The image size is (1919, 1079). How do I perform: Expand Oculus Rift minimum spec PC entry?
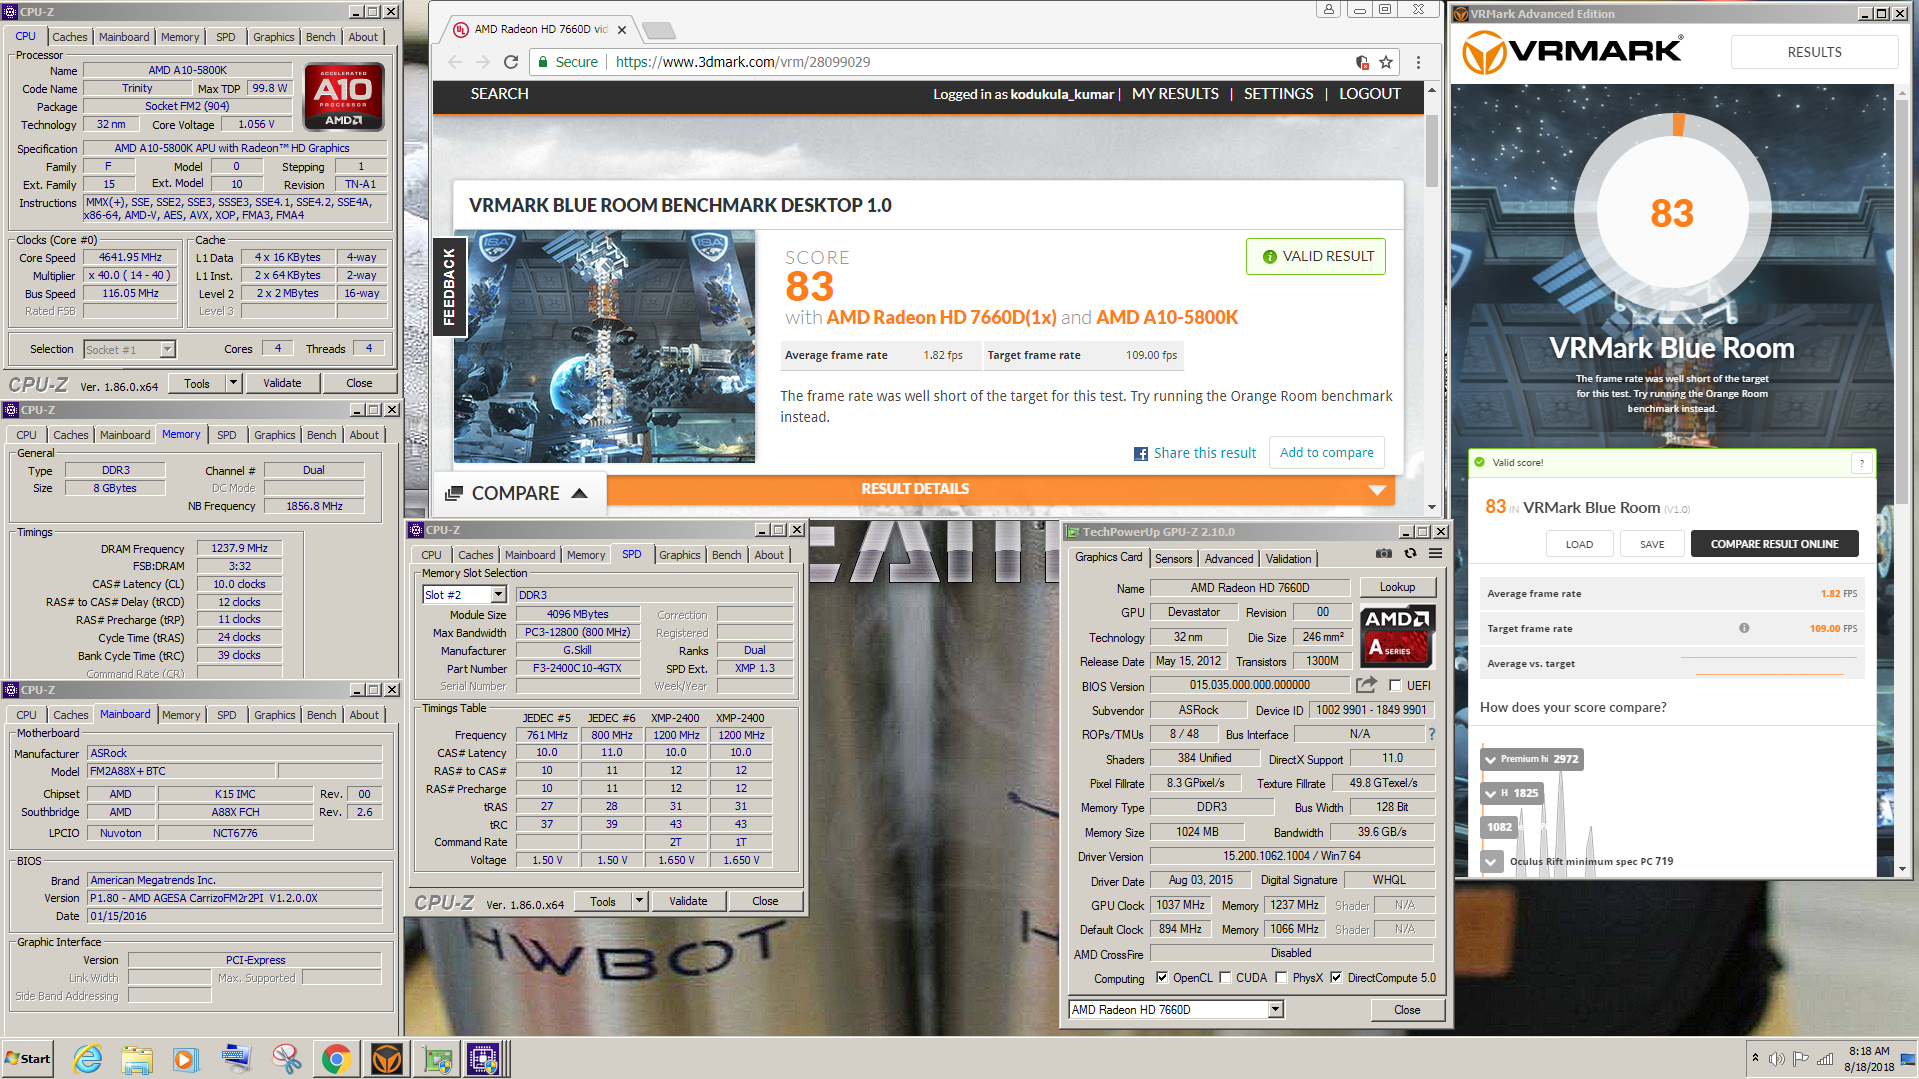click(1492, 861)
